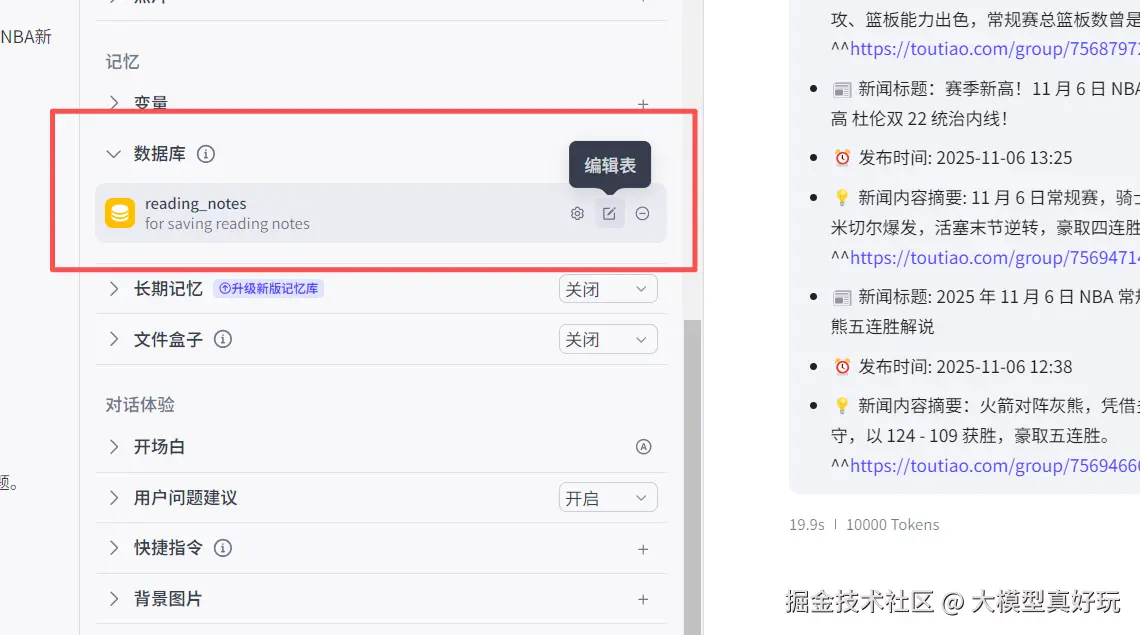Screen dimensions: 1140x635
Task: Open the reading_notes database settings gear
Action: 577,213
